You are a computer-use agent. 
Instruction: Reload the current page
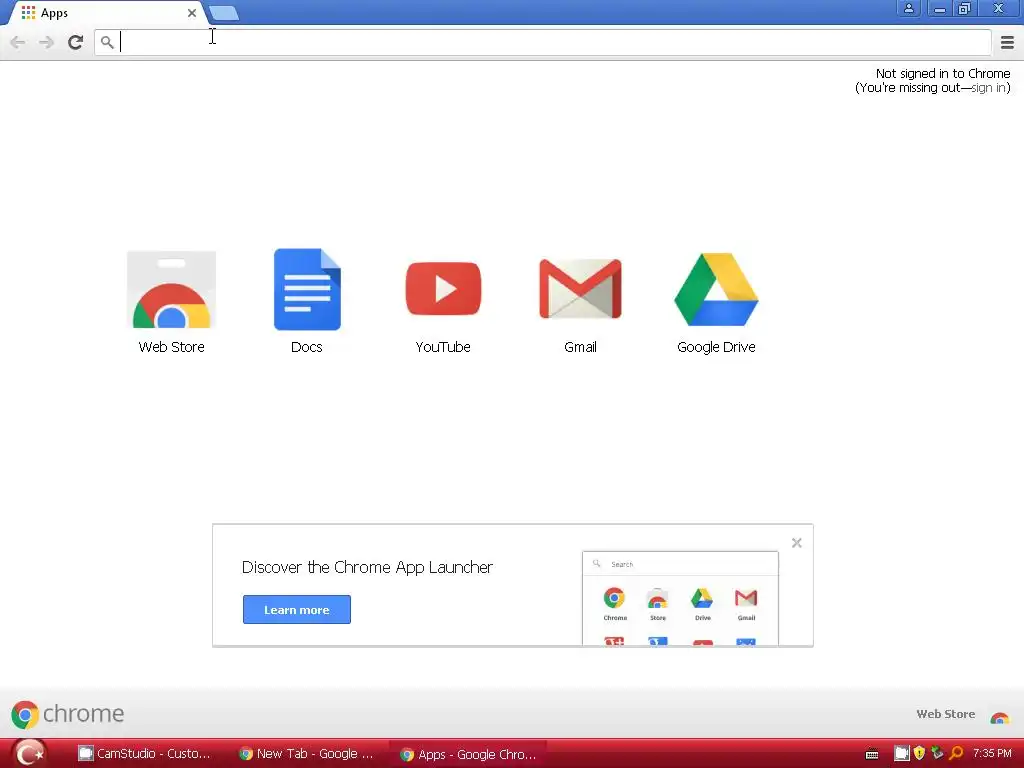[75, 42]
